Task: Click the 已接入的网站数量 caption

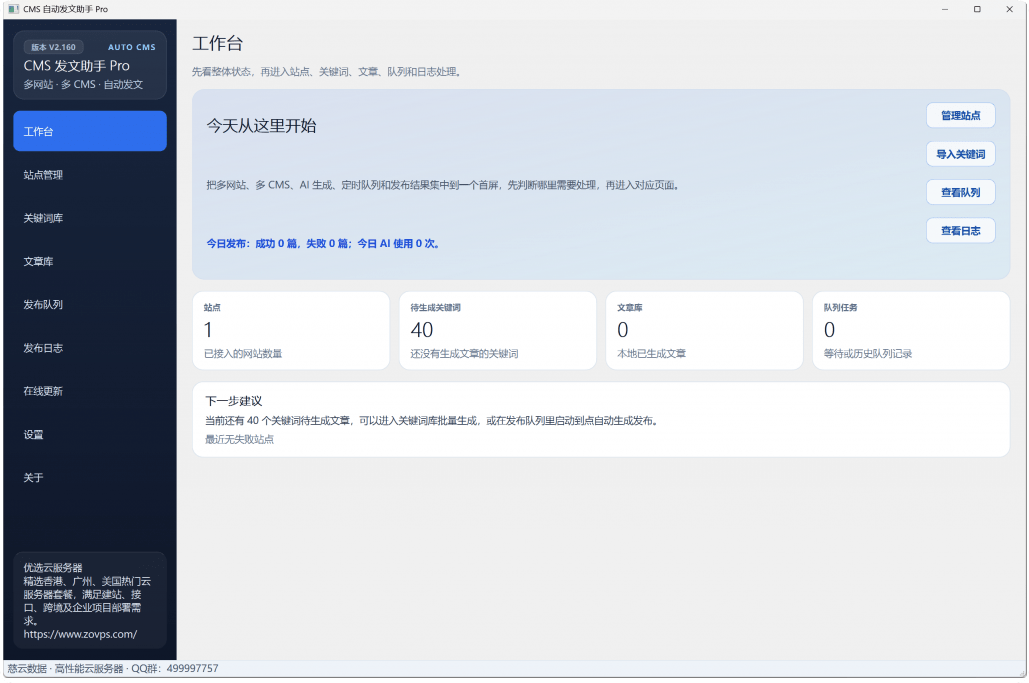Action: [x=243, y=354]
